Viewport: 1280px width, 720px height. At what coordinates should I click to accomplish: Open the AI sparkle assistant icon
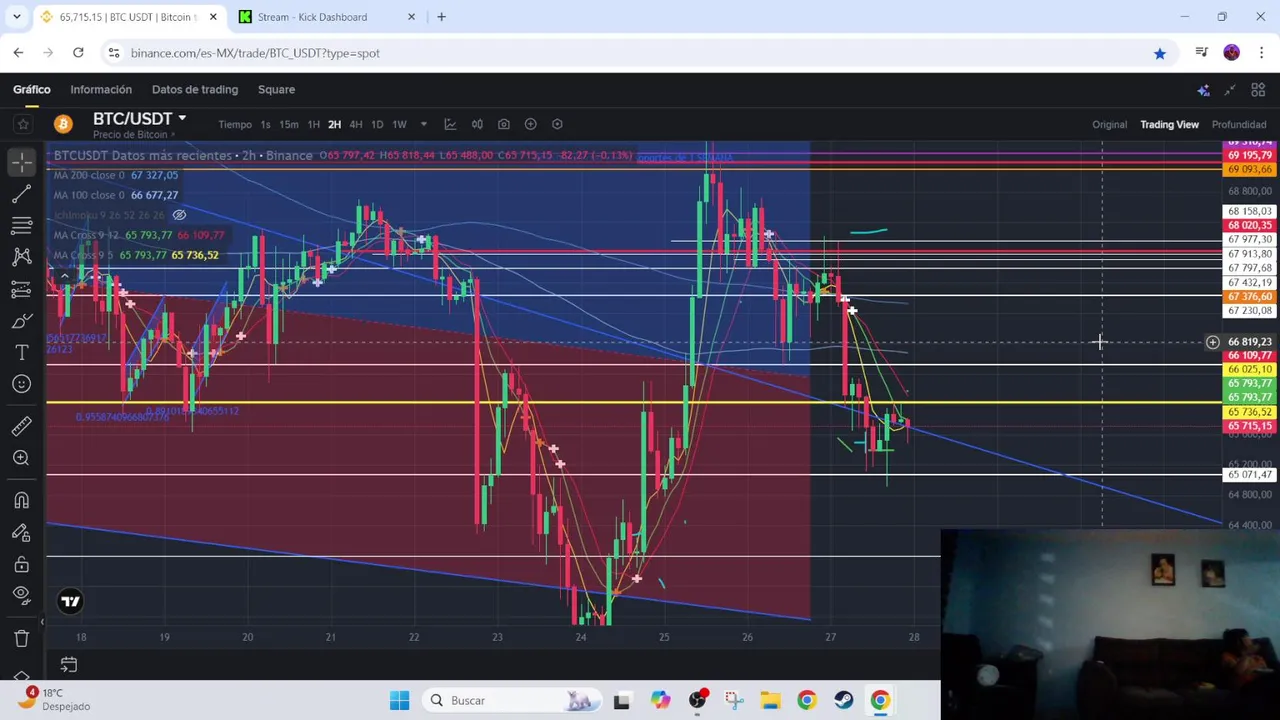[1203, 90]
